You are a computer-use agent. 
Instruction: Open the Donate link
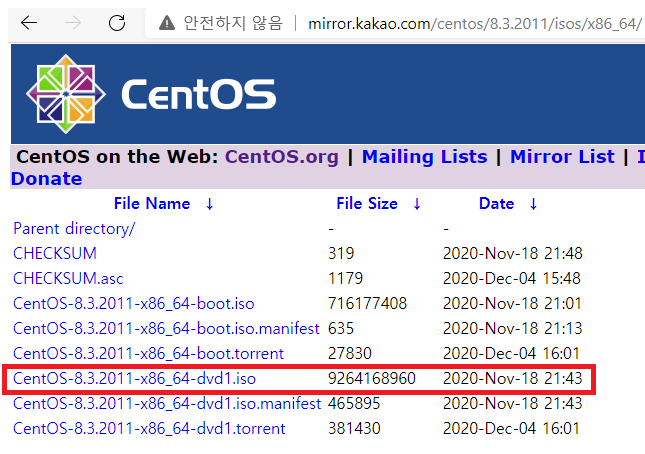[46, 179]
